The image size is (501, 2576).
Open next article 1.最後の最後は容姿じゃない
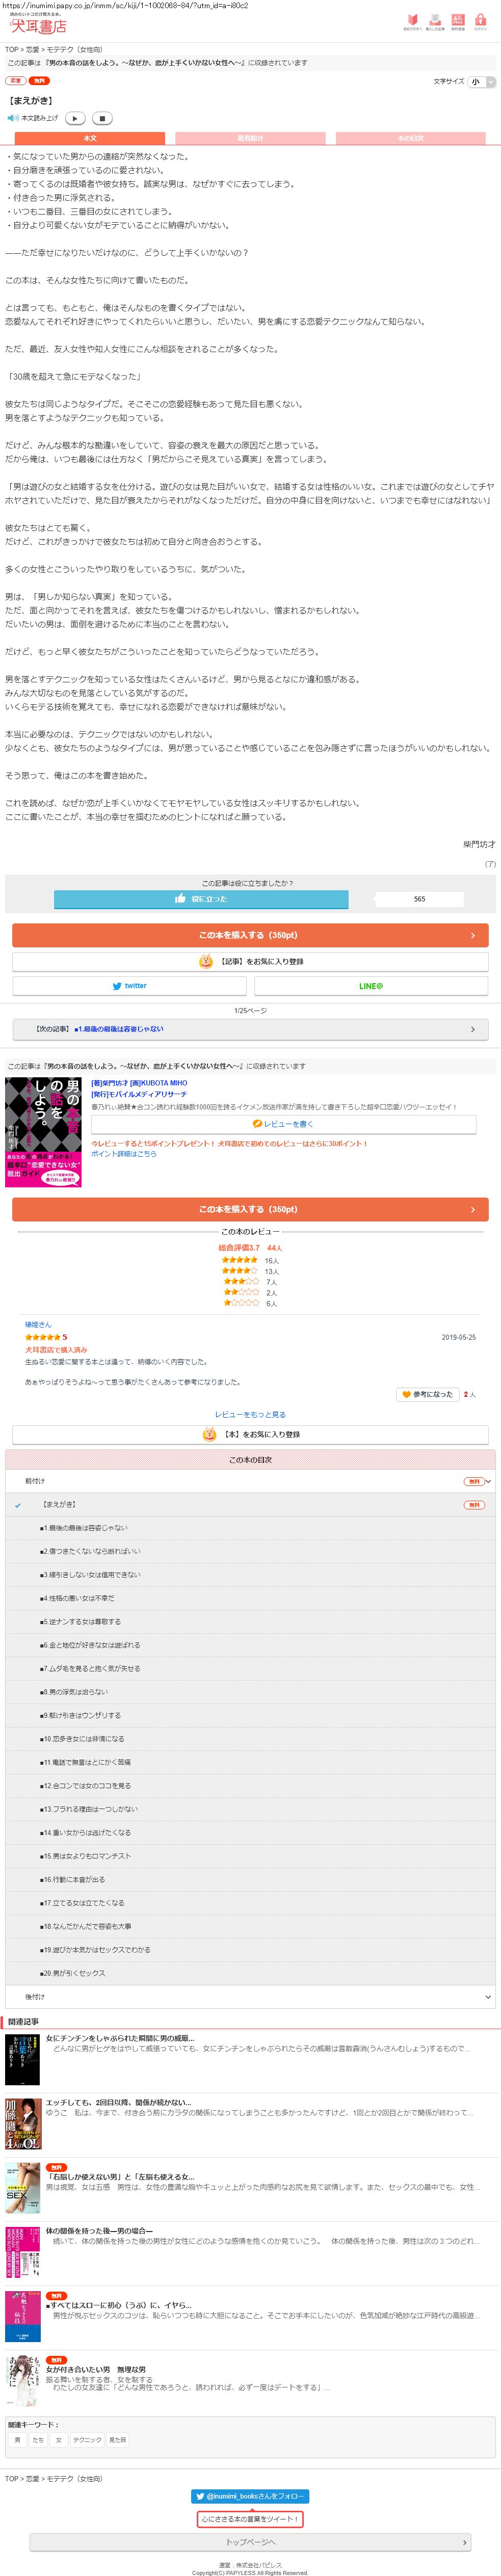click(250, 1028)
